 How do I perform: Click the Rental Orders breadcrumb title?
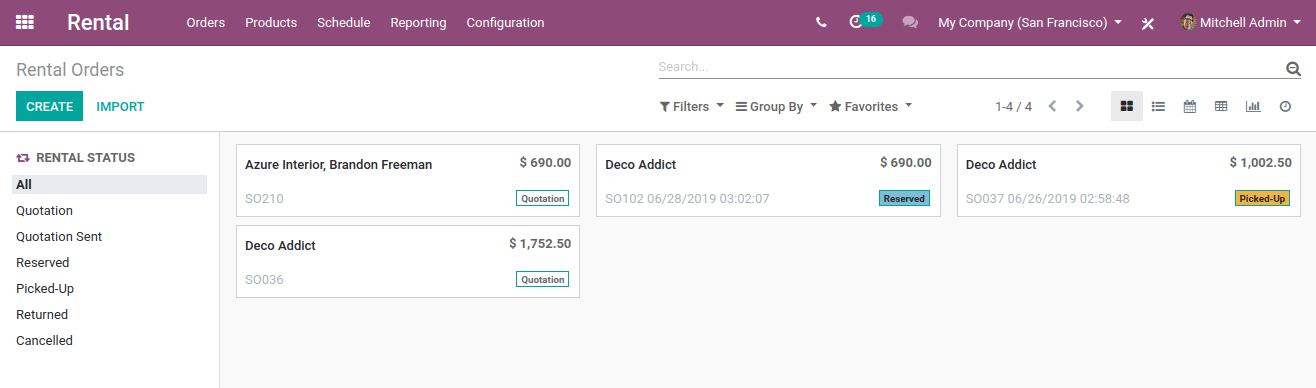pyautogui.click(x=70, y=69)
